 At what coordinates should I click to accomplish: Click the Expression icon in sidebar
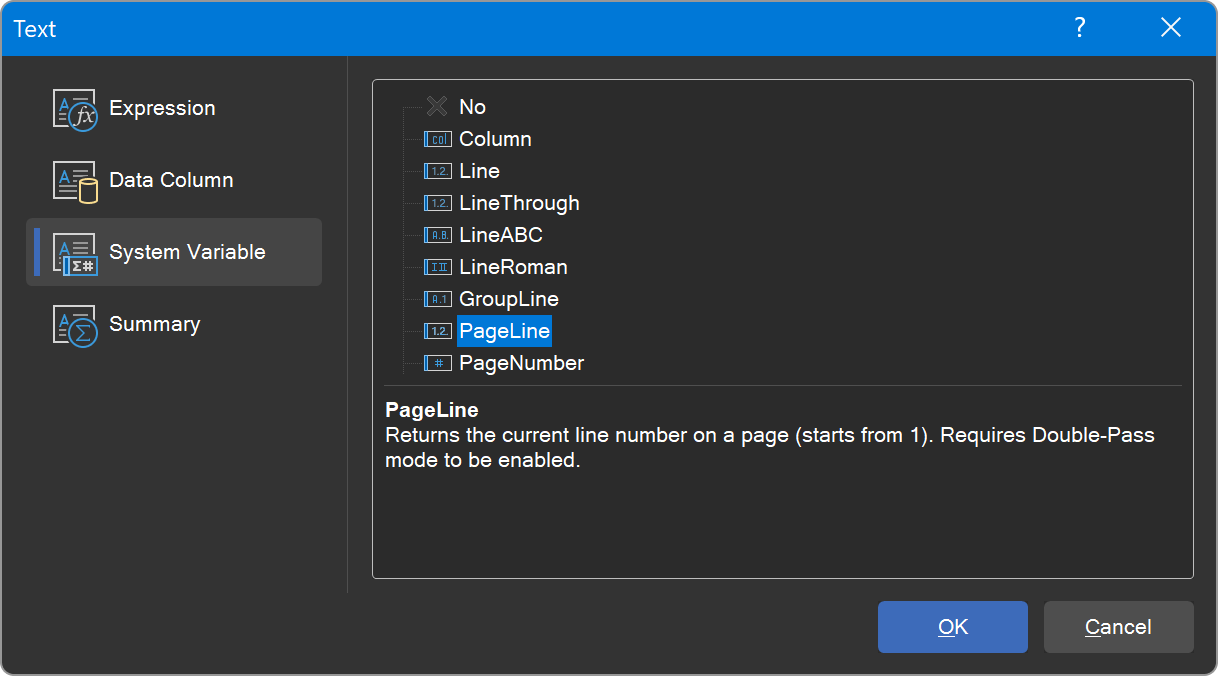click(x=74, y=109)
